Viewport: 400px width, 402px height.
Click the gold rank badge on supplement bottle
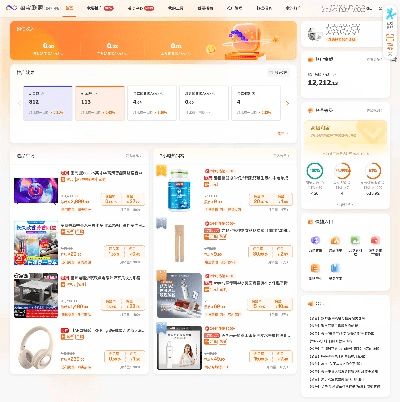(x=161, y=170)
